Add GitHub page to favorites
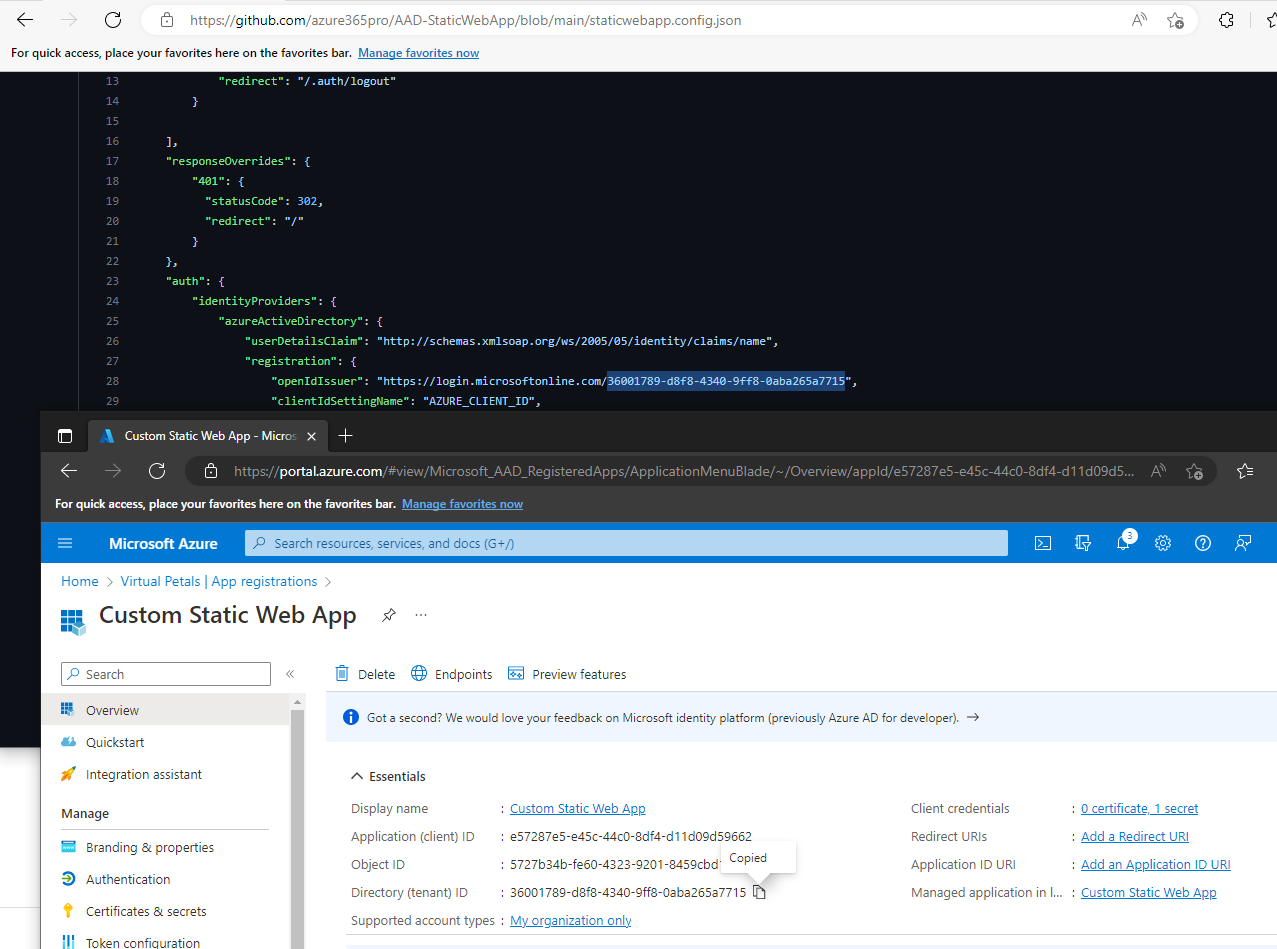This screenshot has height=949, width=1277. (1176, 20)
